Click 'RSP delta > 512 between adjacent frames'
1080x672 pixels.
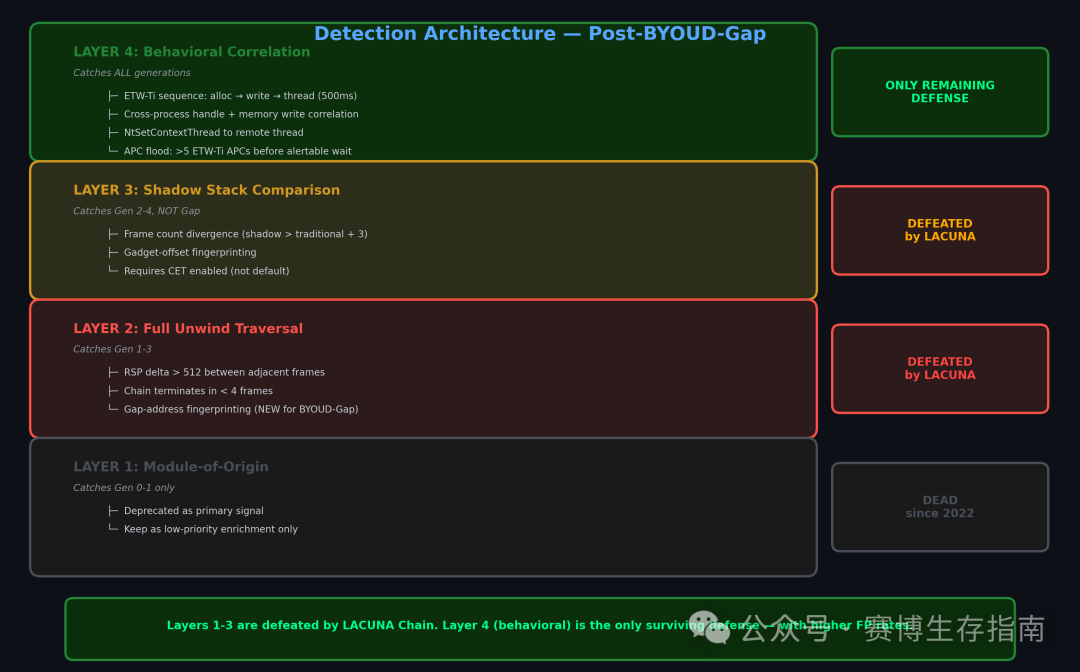point(225,372)
